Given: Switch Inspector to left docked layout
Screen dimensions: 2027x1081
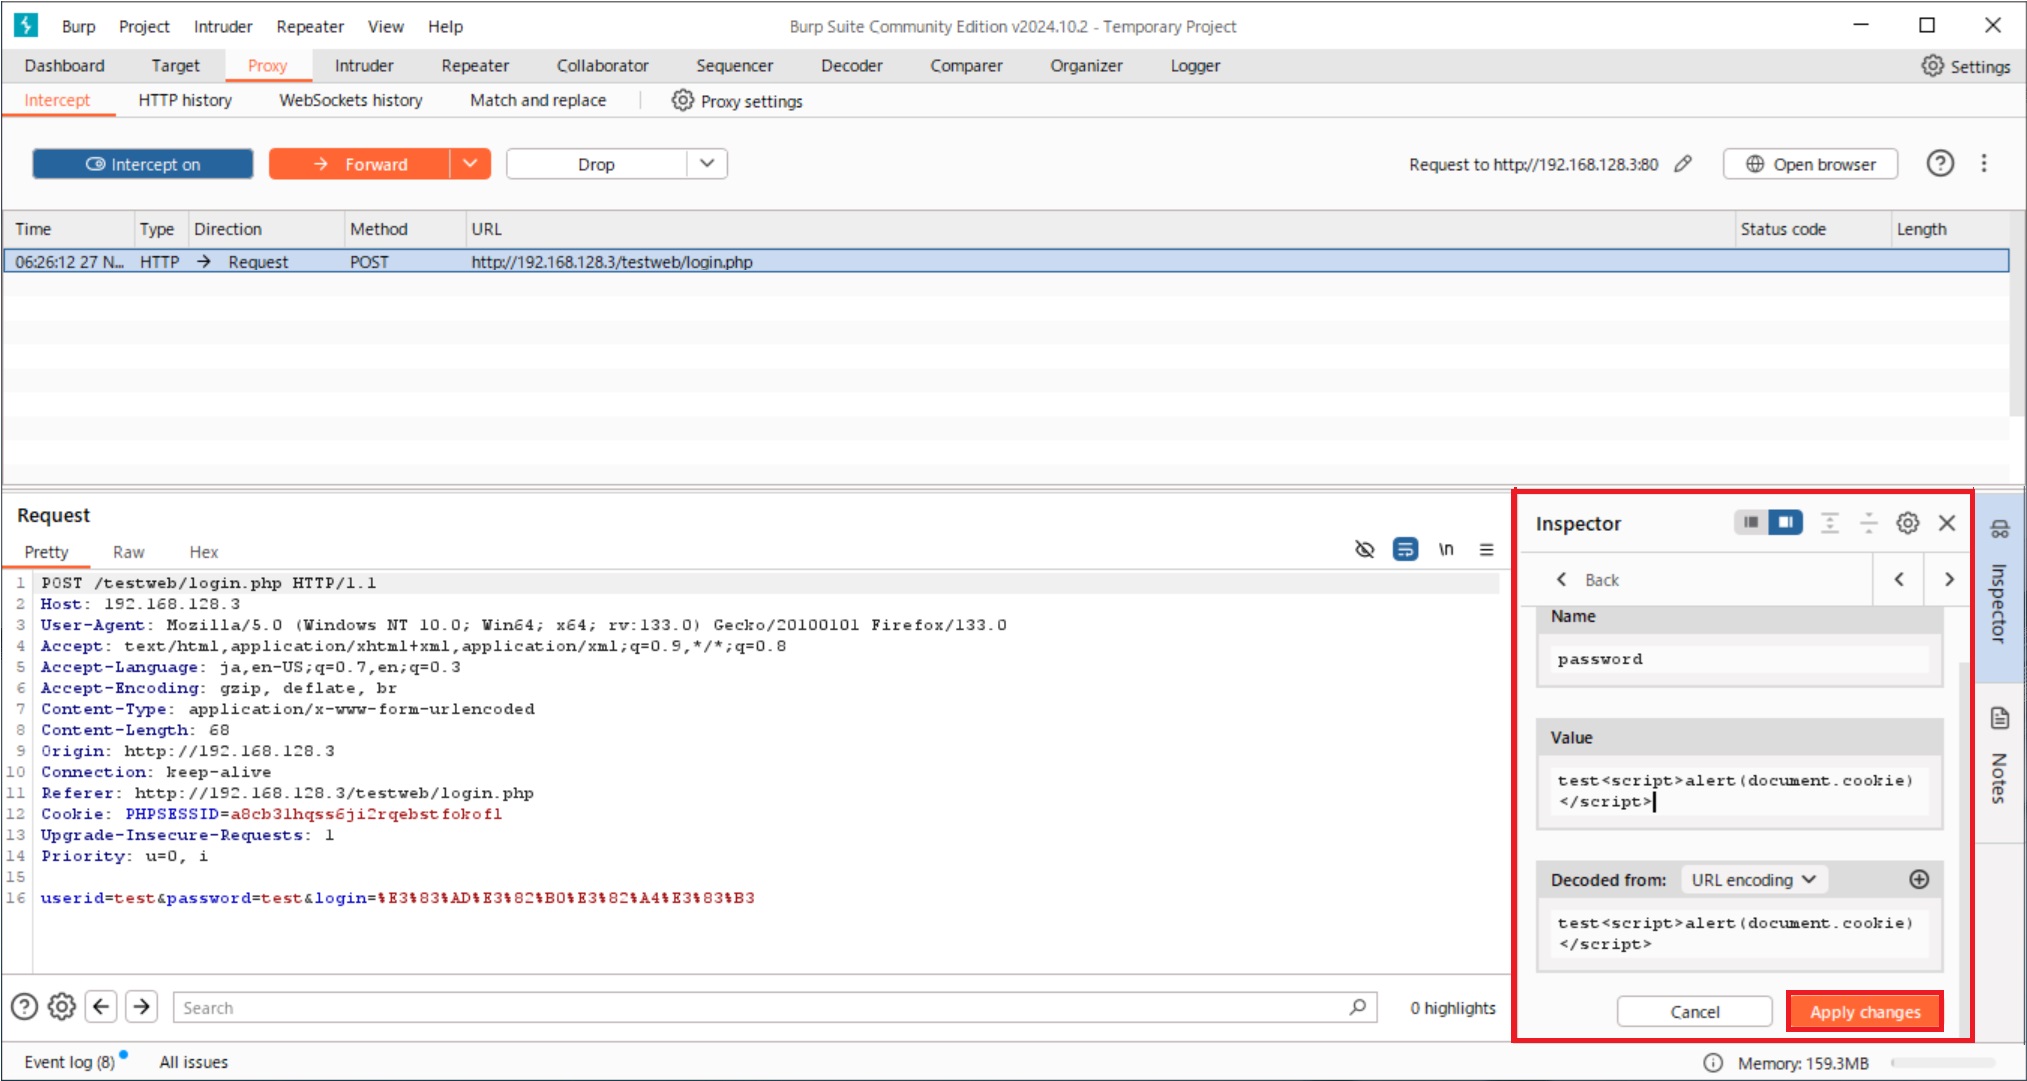Looking at the screenshot, I should point(1751,522).
